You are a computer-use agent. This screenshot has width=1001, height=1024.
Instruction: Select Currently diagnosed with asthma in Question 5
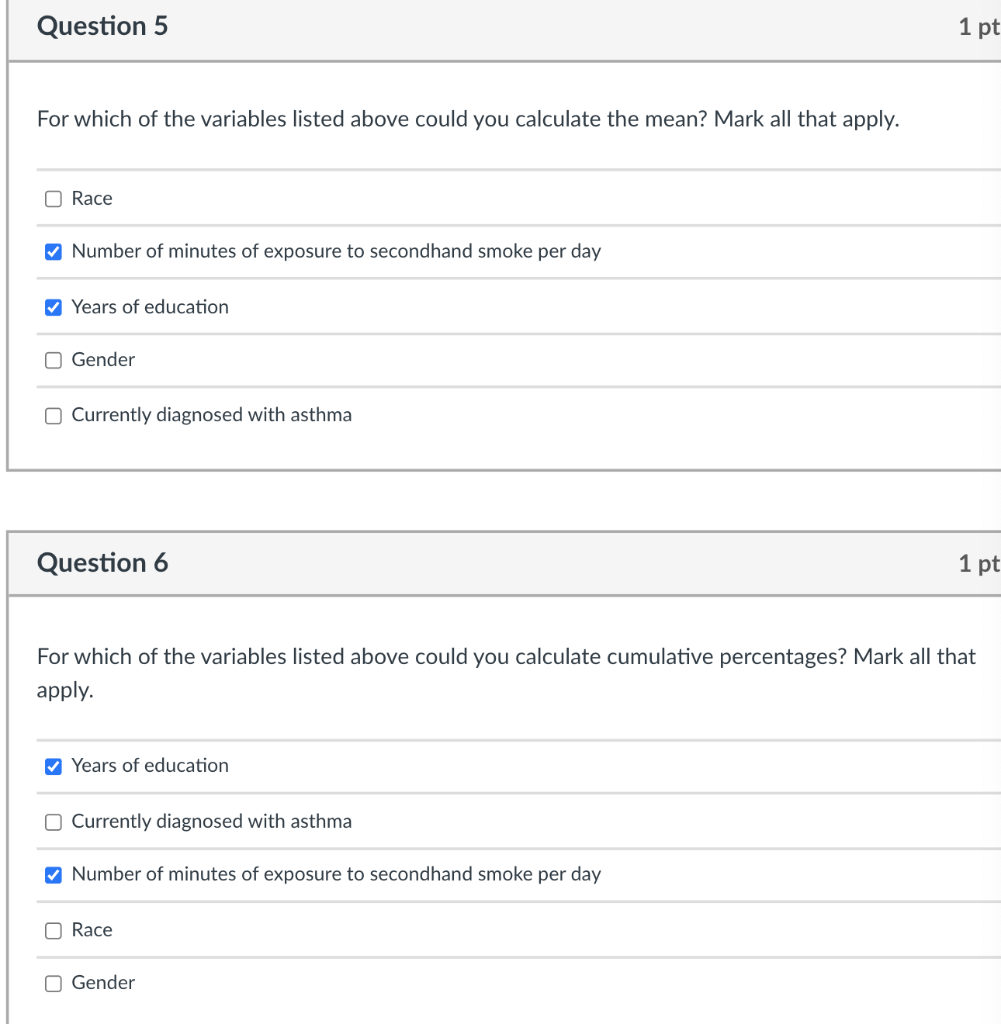click(x=53, y=415)
